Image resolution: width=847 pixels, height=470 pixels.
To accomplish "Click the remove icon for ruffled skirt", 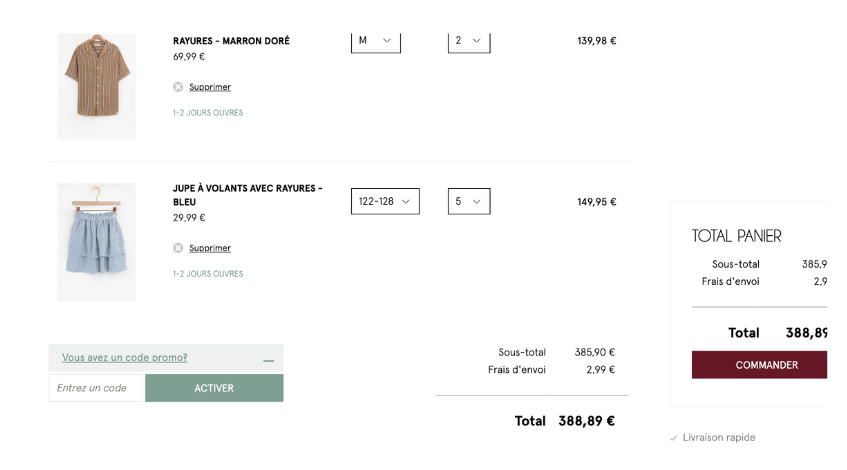I will click(x=178, y=248).
